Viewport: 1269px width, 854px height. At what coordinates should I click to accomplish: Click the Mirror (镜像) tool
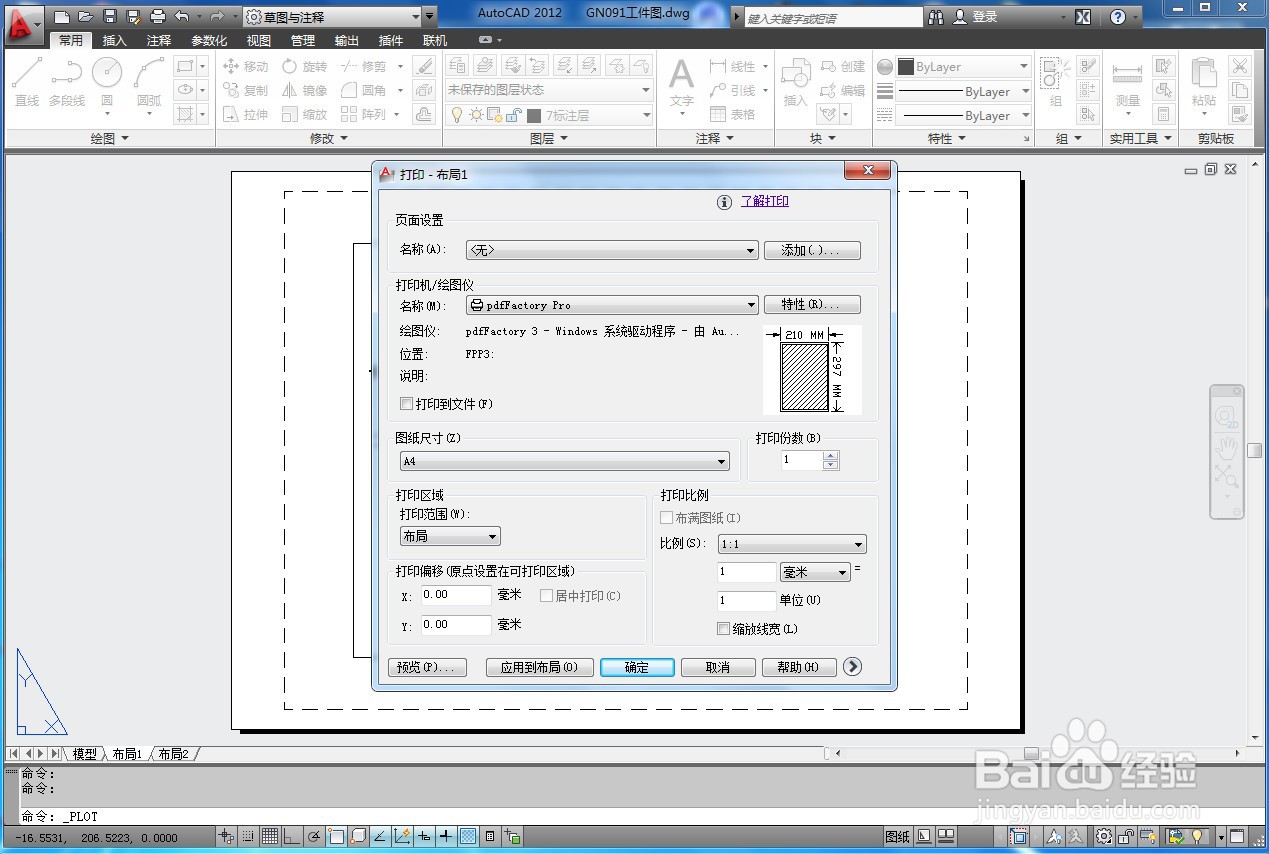pyautogui.click(x=304, y=90)
